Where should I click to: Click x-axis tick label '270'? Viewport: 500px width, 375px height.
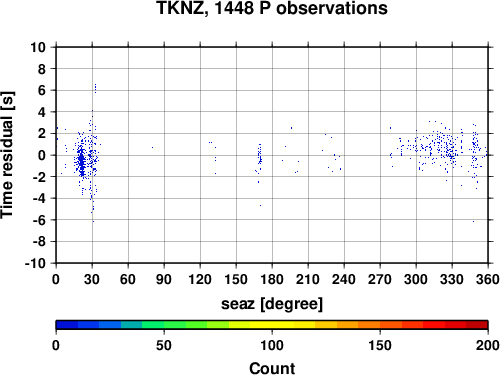380,279
